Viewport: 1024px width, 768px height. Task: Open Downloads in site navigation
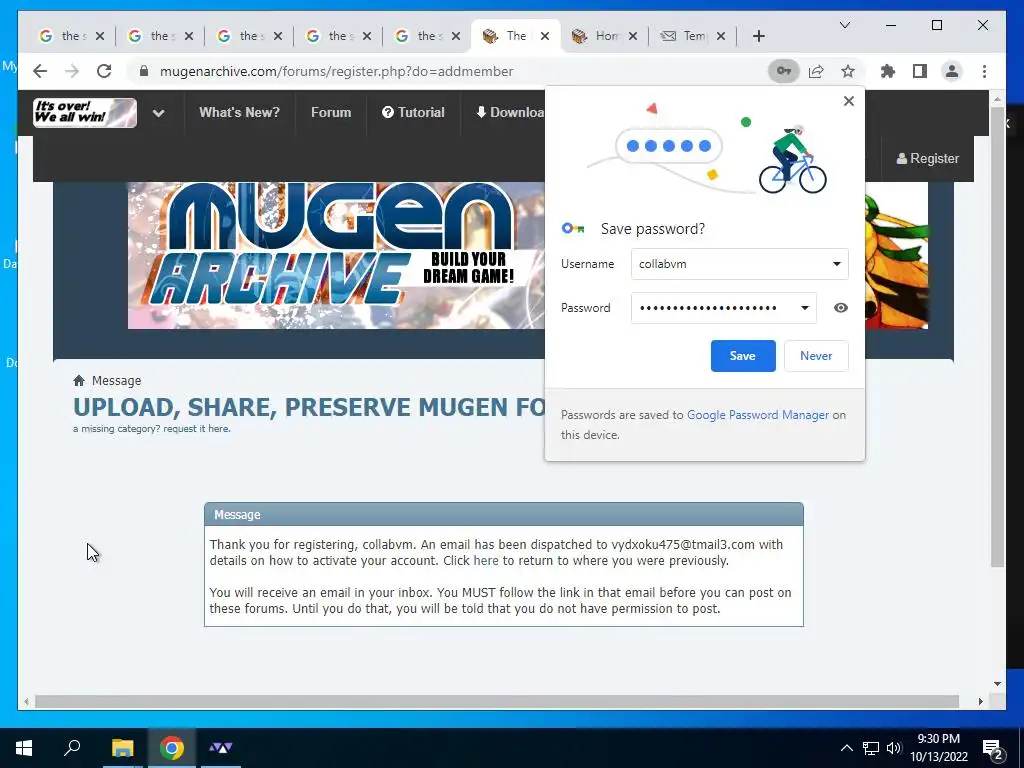click(x=510, y=112)
